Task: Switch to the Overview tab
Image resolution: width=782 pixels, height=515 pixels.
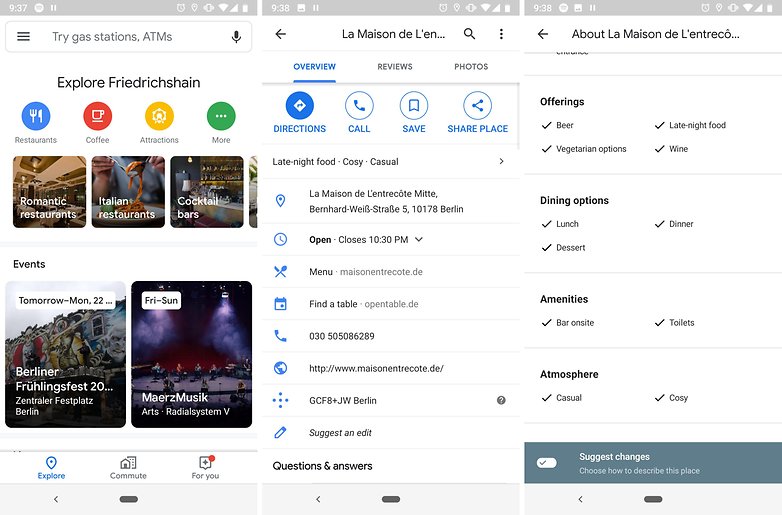Action: click(314, 67)
